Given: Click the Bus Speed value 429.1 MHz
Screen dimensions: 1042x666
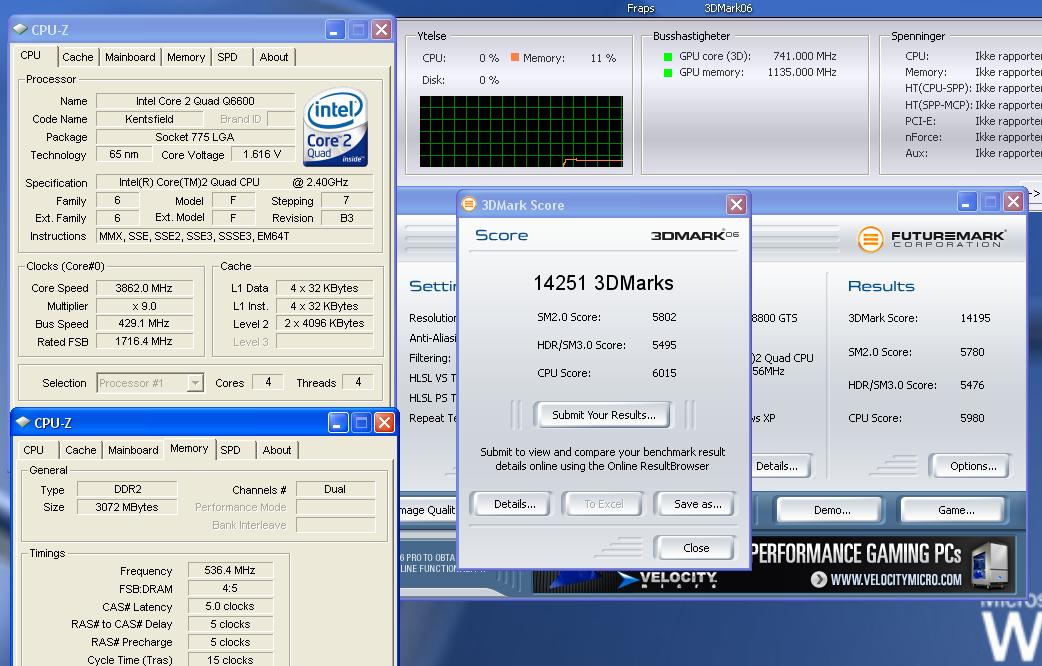Looking at the screenshot, I should click(x=144, y=323).
